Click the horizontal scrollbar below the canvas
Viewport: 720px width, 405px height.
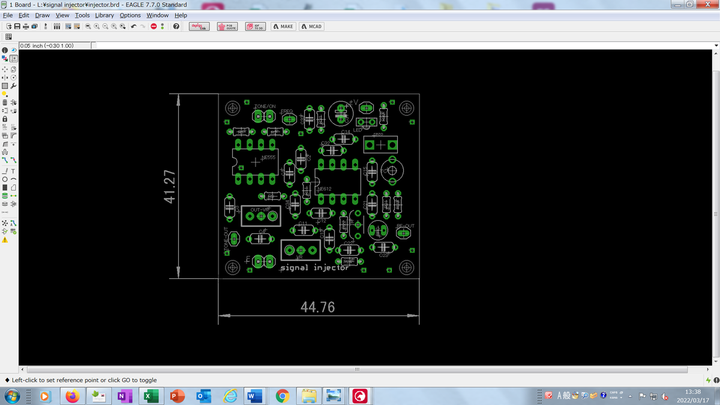(x=357, y=369)
